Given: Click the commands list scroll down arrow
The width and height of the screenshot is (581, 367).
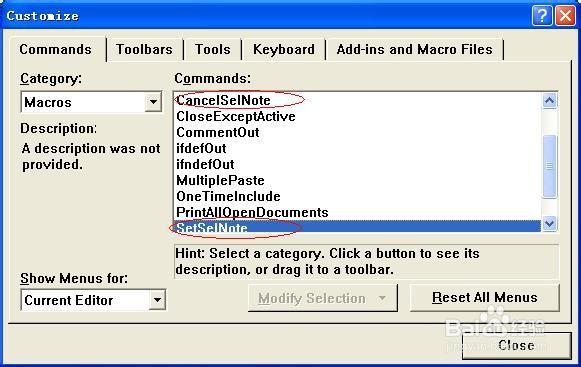Looking at the screenshot, I should [x=550, y=224].
